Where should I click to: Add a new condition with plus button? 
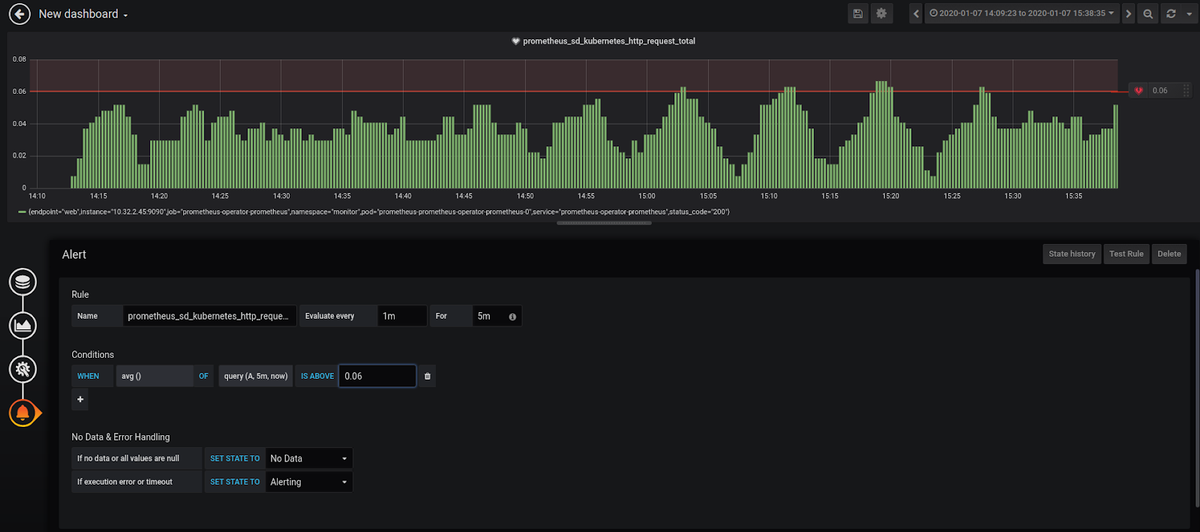(x=80, y=400)
